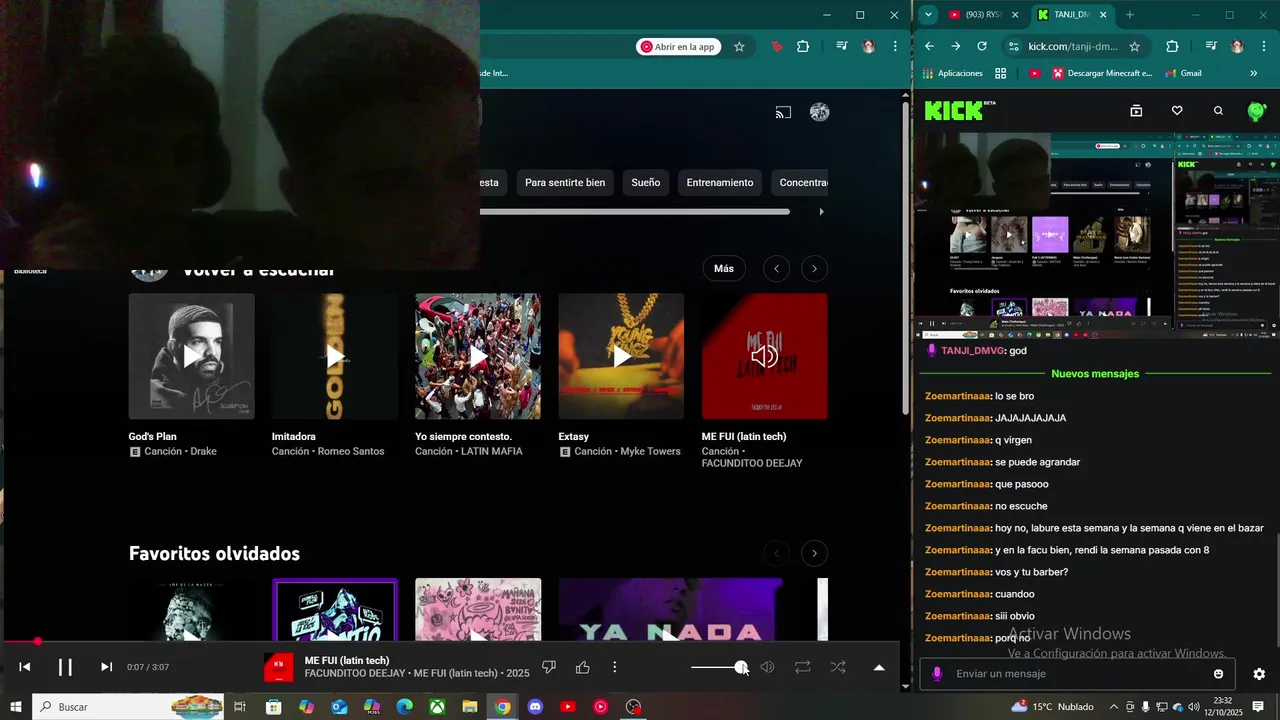Image resolution: width=1280 pixels, height=720 pixels.
Task: Seek on the song progress bar
Action: (450, 642)
